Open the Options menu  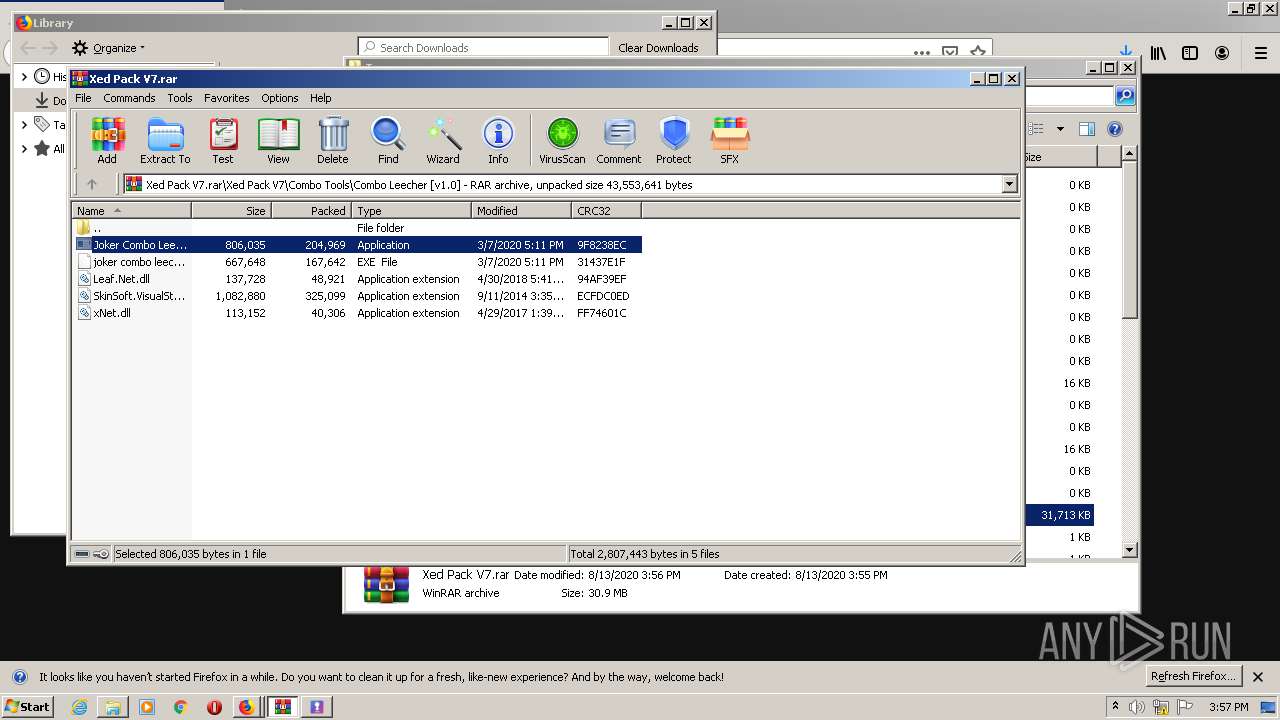280,98
